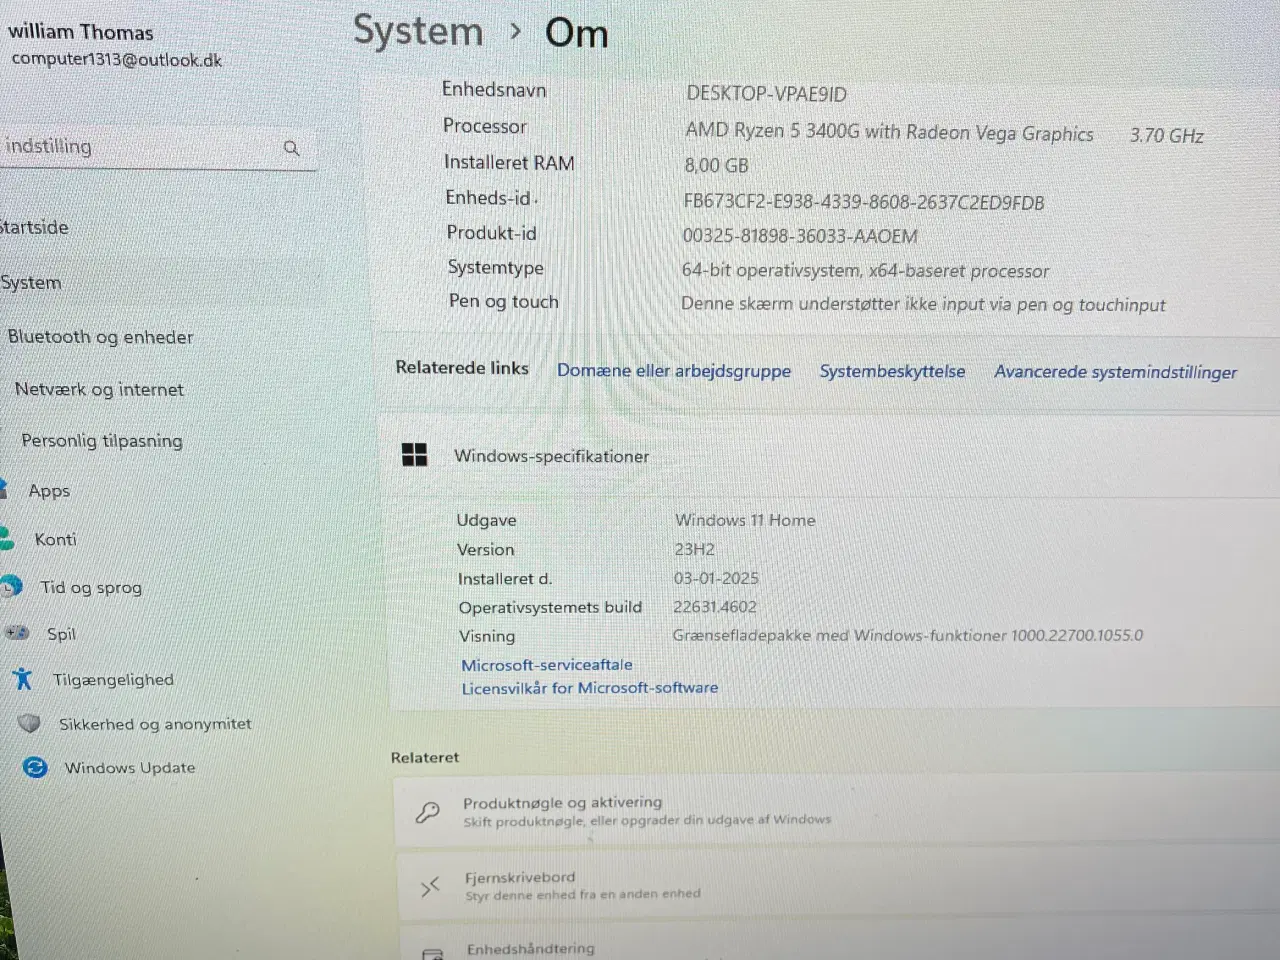
Task: Open Bluetooth og enheder settings
Action: tap(100, 337)
